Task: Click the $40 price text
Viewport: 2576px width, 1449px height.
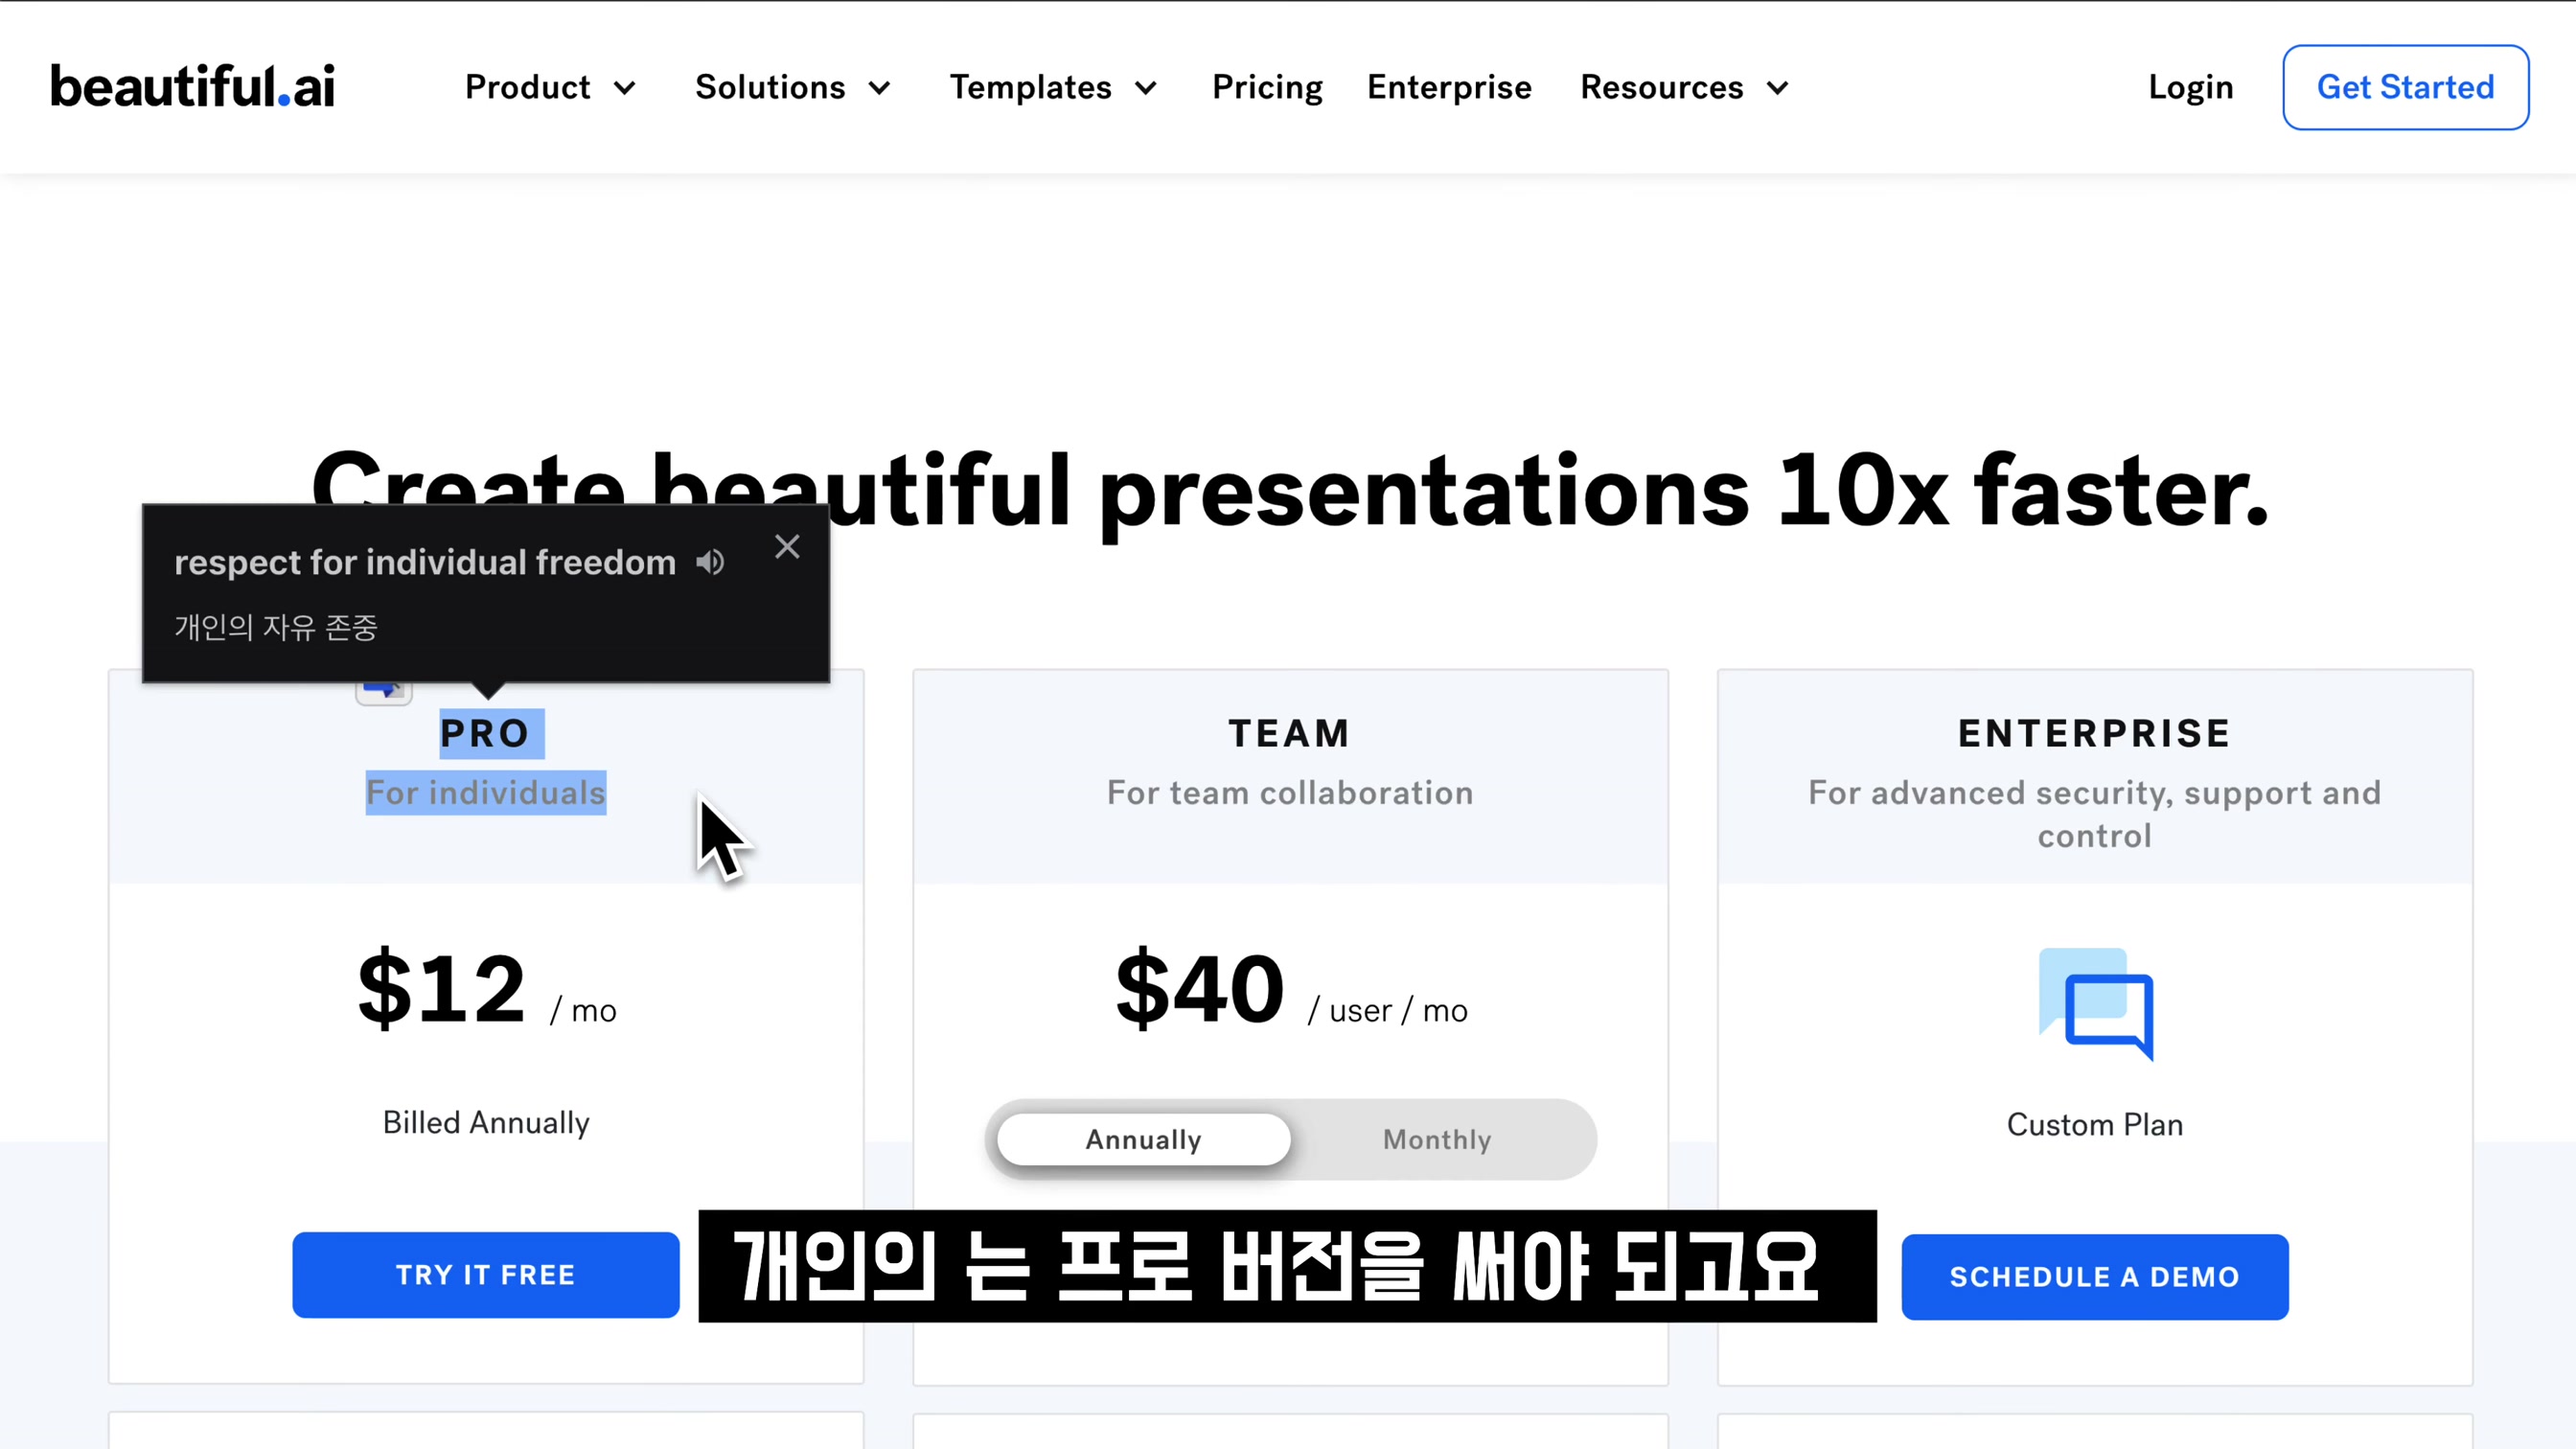Action: click(1199, 988)
